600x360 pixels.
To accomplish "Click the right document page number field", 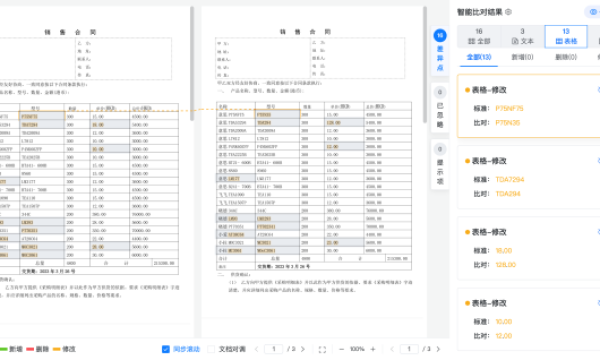I will 409,349.
